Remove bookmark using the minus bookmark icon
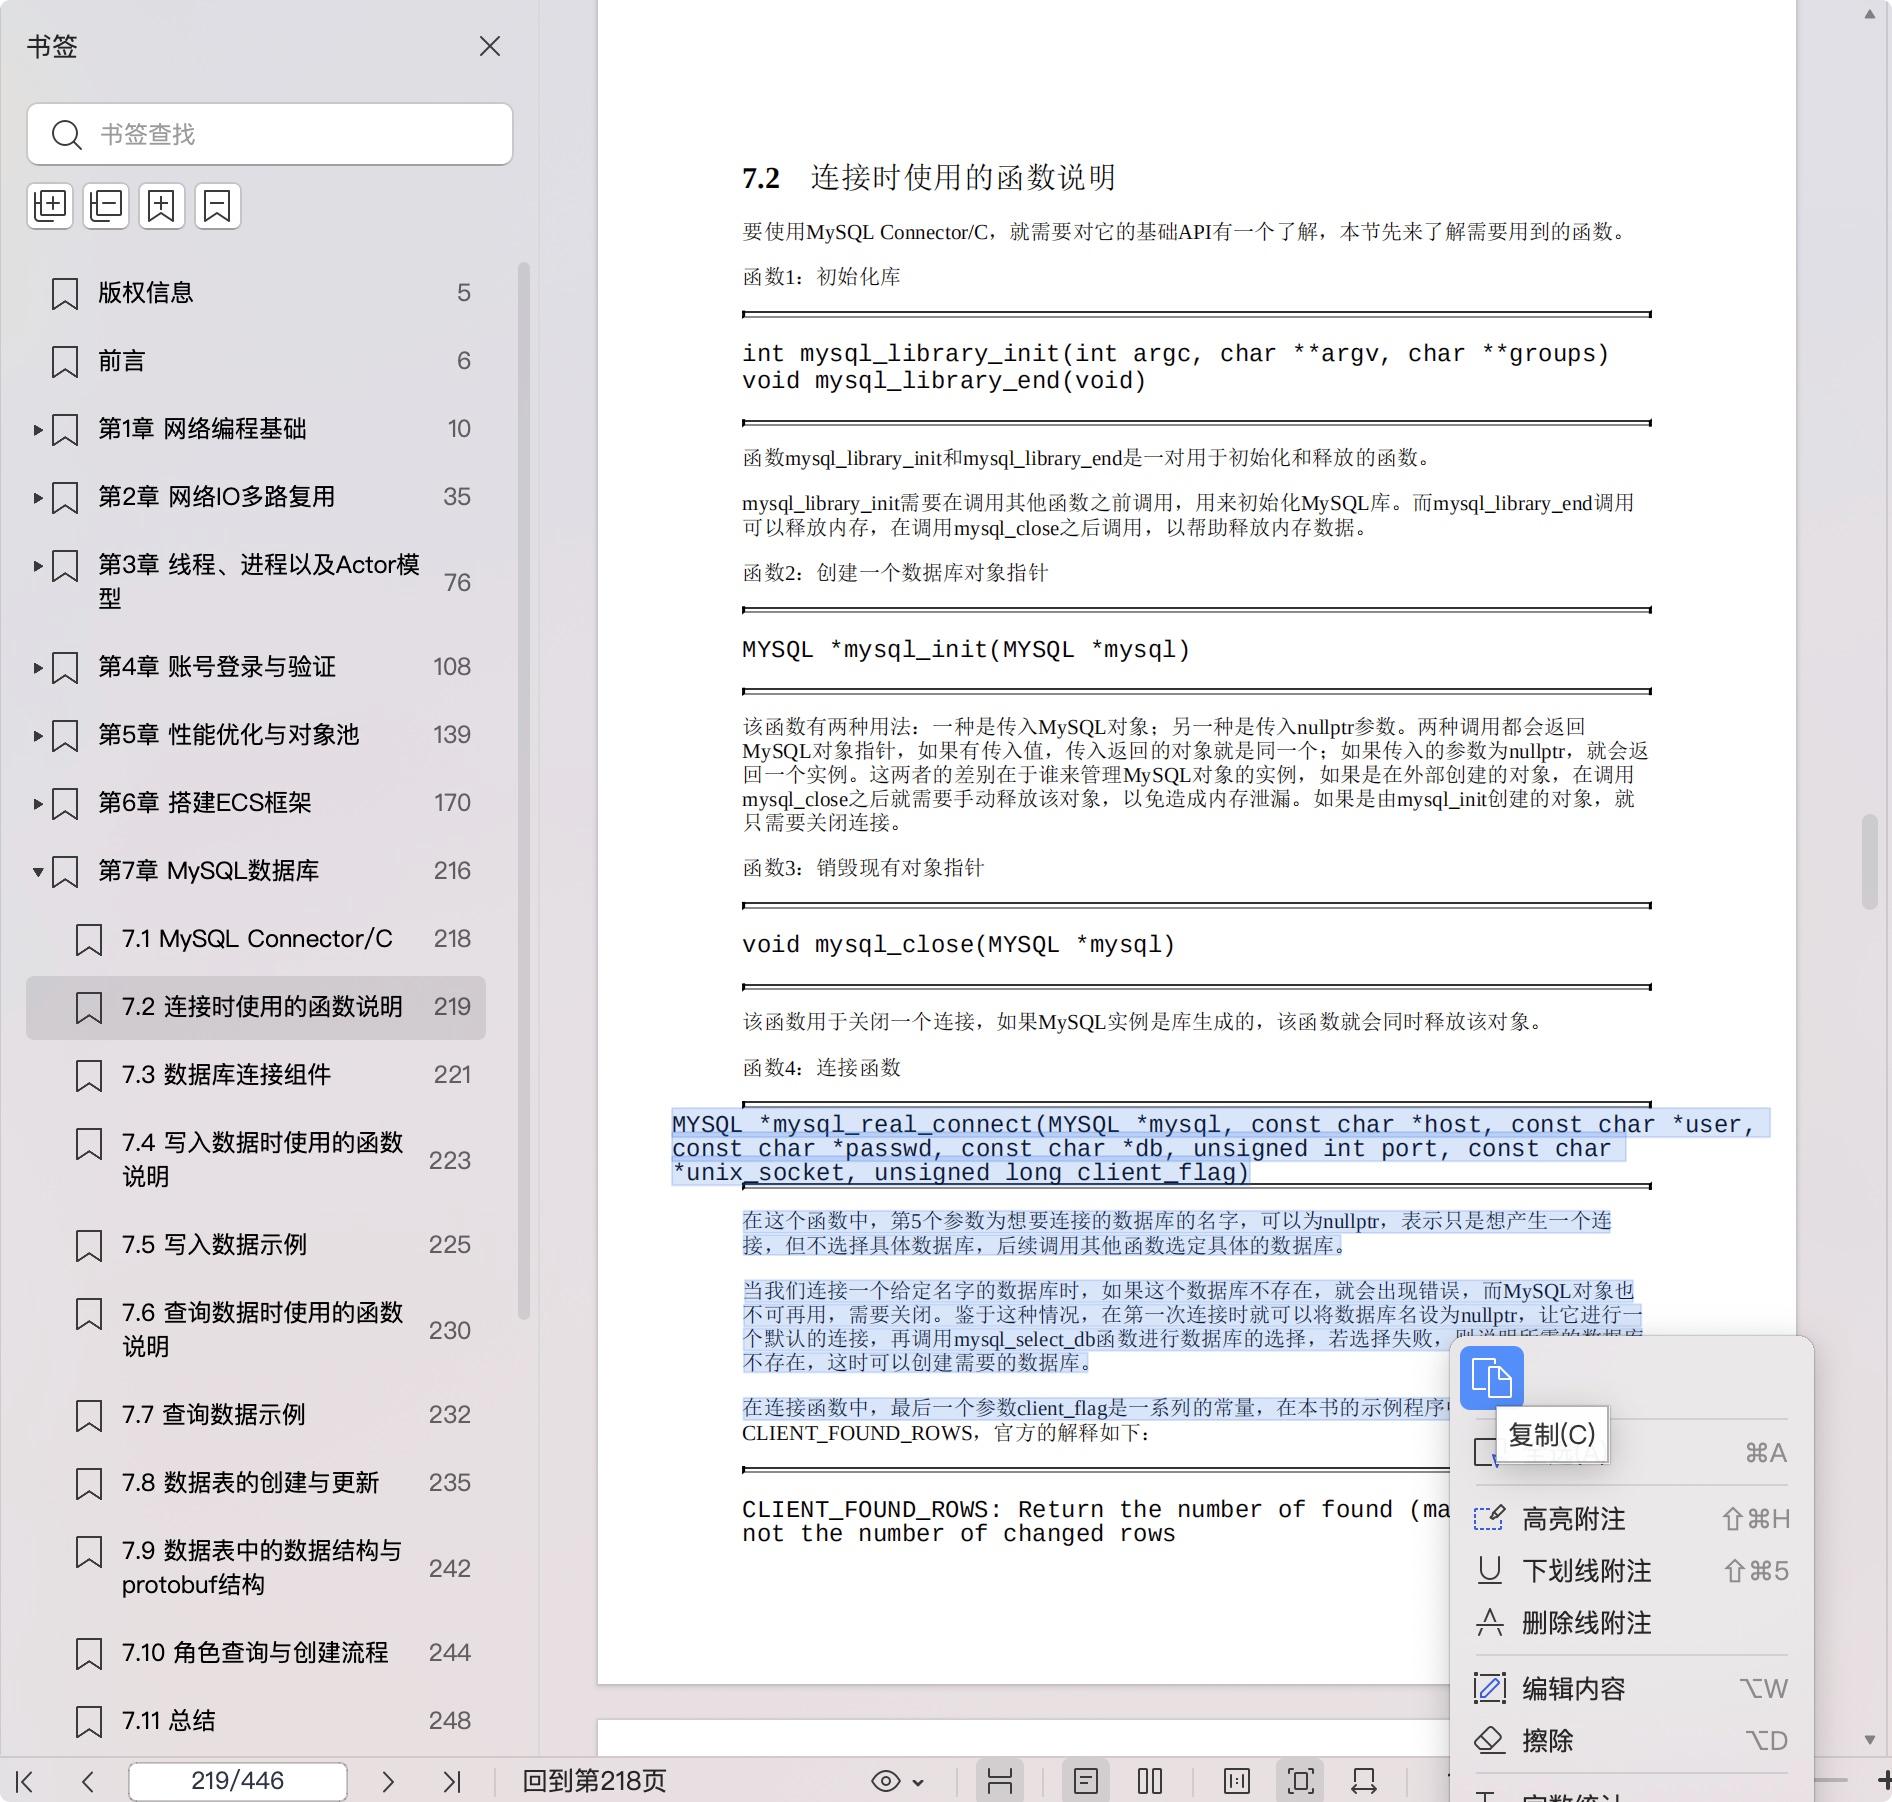Image resolution: width=1892 pixels, height=1802 pixels. (217, 206)
